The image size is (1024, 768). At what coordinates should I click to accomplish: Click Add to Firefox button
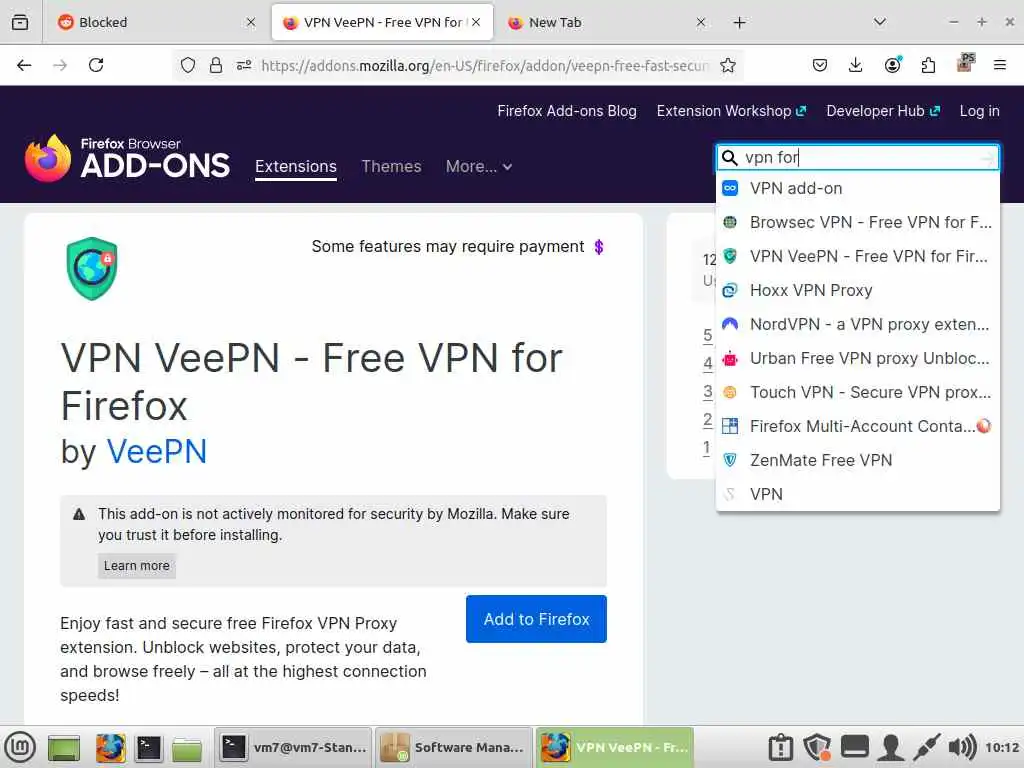tap(536, 618)
